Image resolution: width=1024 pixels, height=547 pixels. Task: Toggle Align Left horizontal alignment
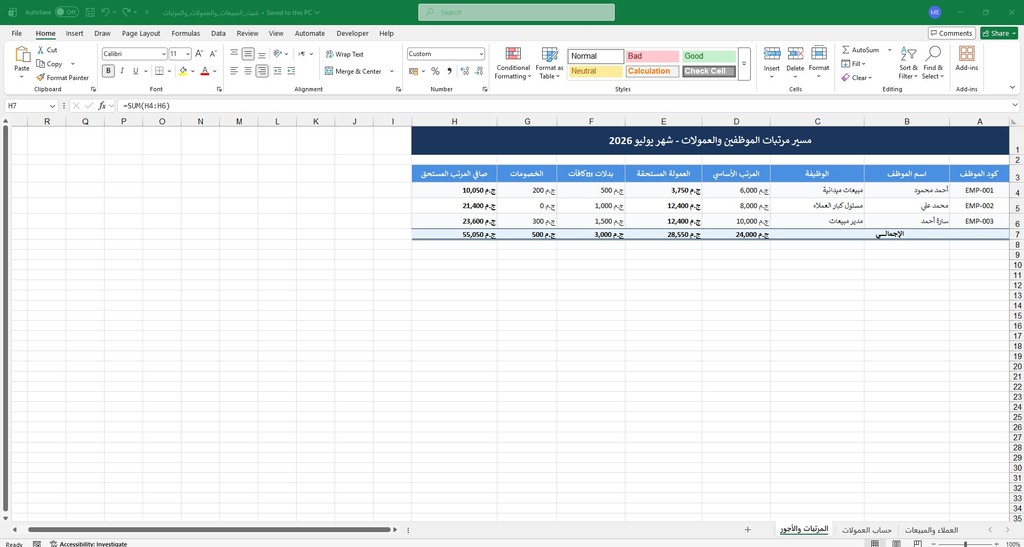[x=234, y=71]
